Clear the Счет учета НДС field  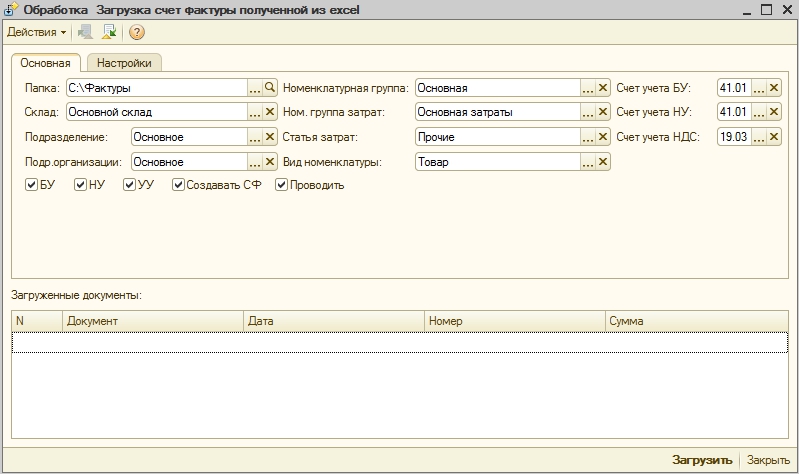(774, 136)
